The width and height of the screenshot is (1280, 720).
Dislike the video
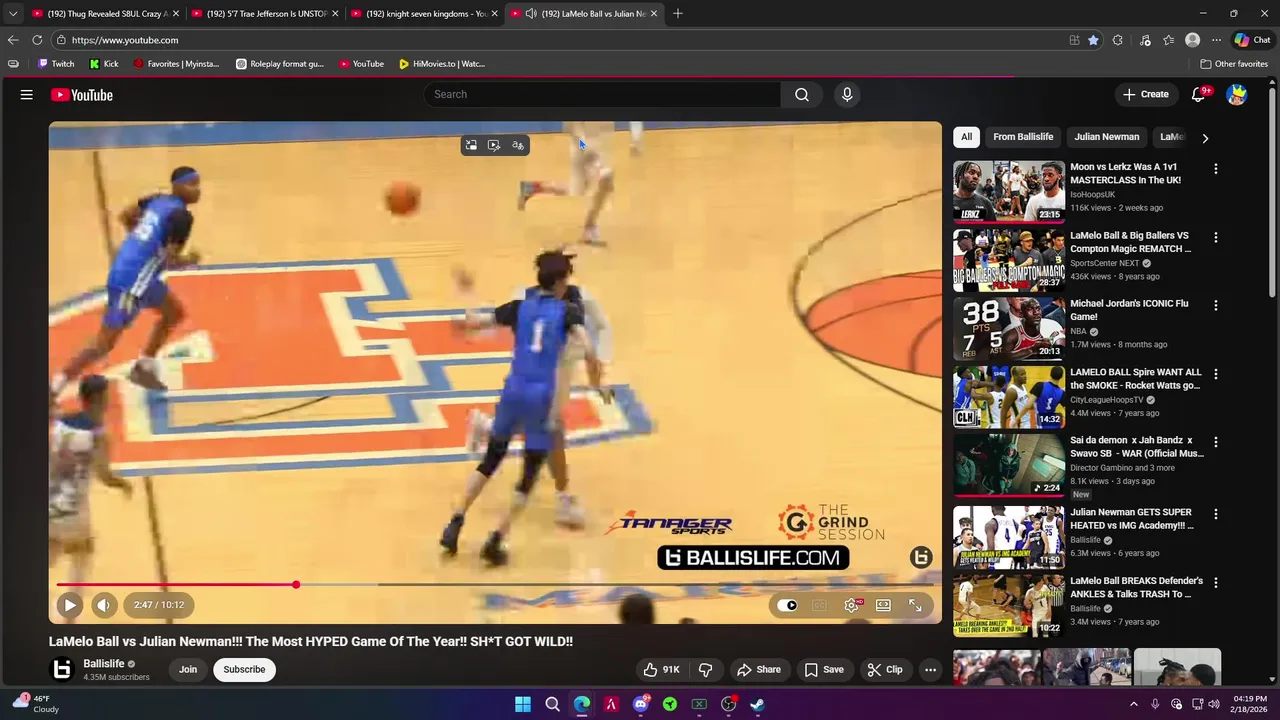[x=705, y=670]
